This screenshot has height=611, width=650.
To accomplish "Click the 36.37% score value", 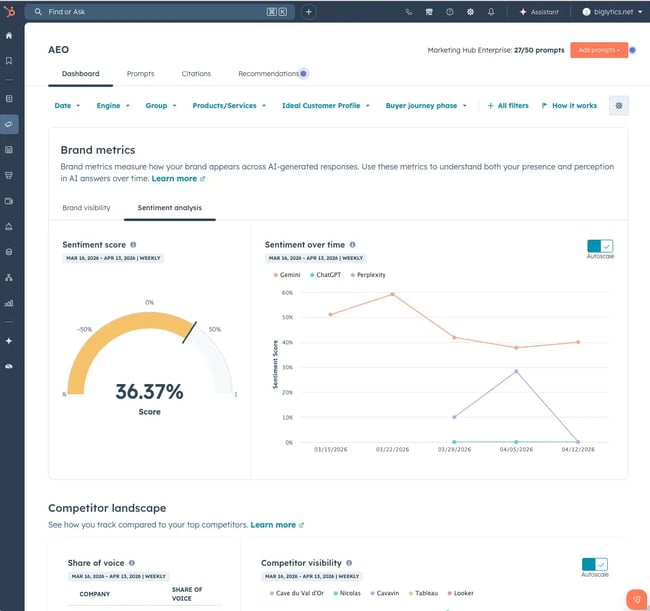I will pos(149,392).
